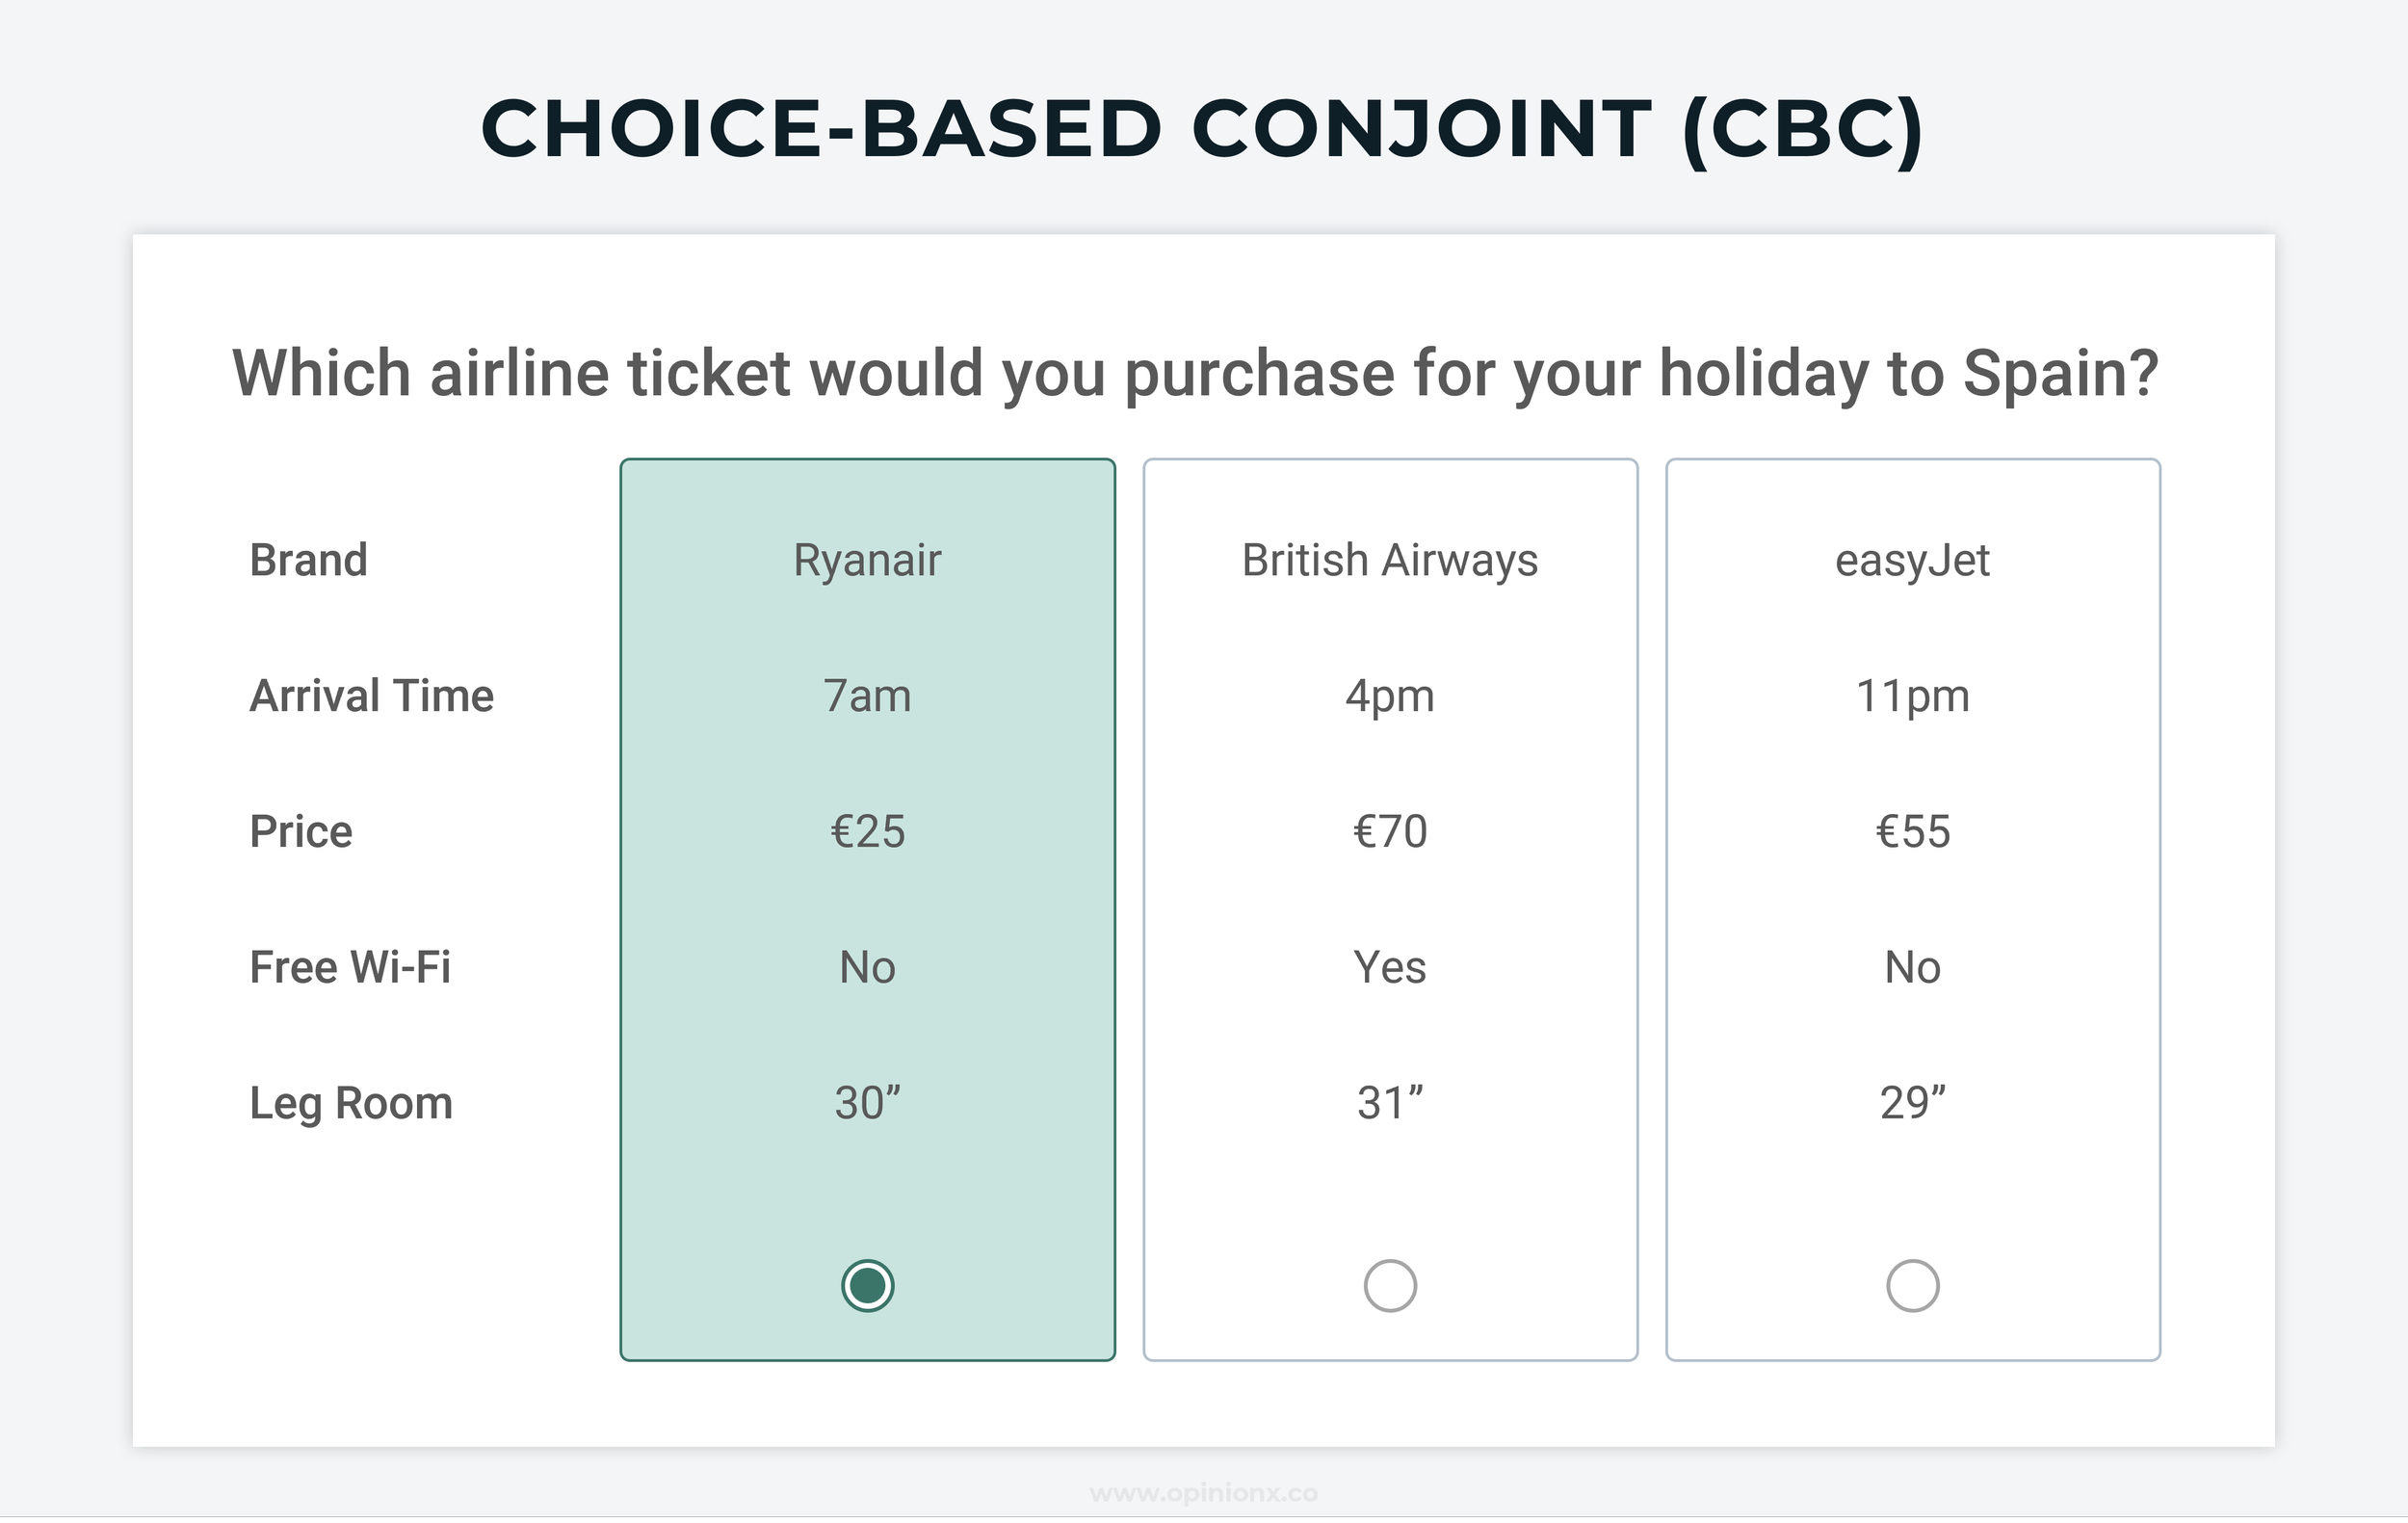
Task: Click the British Airways brand name
Action: pyautogui.click(x=1390, y=561)
